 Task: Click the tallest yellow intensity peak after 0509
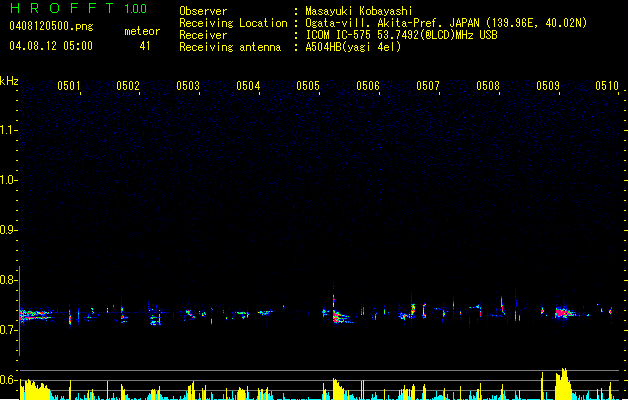point(564,384)
